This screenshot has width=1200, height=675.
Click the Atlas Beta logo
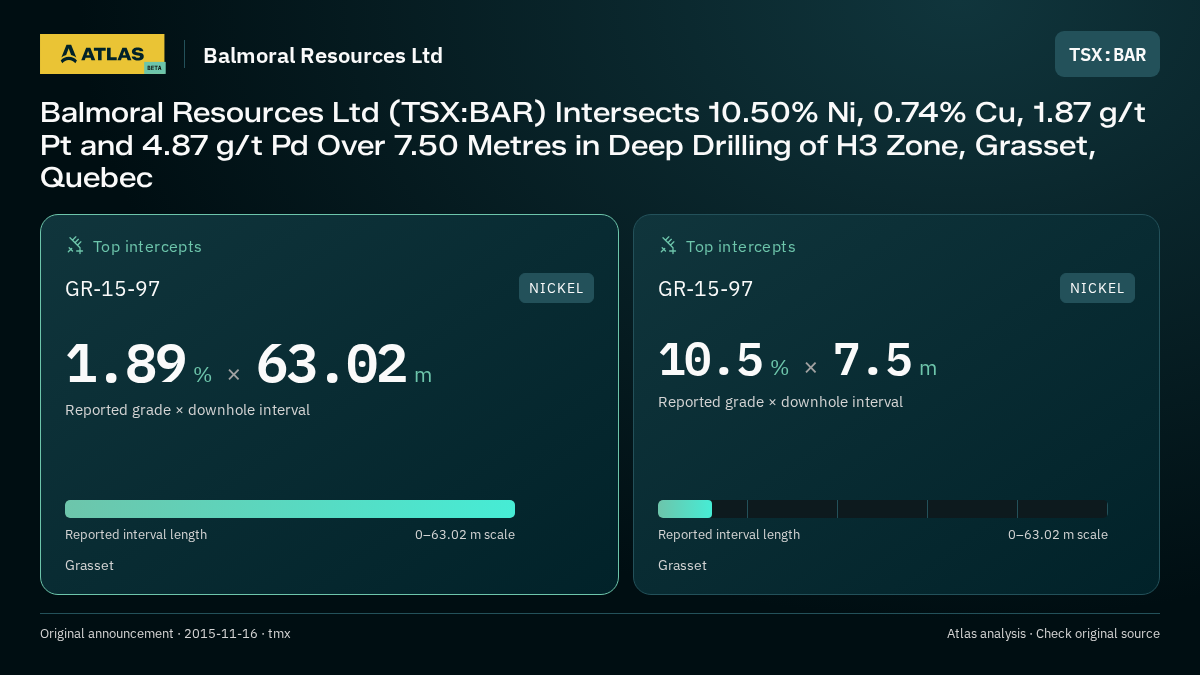[x=102, y=54]
